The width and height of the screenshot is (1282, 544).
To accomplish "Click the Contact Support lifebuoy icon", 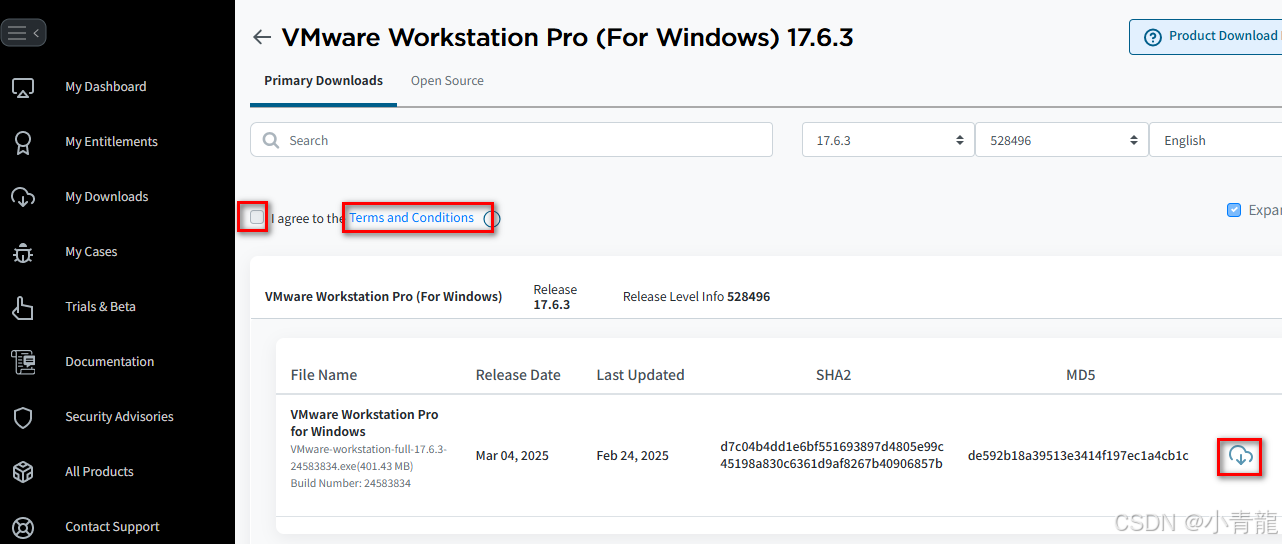I will (x=23, y=527).
